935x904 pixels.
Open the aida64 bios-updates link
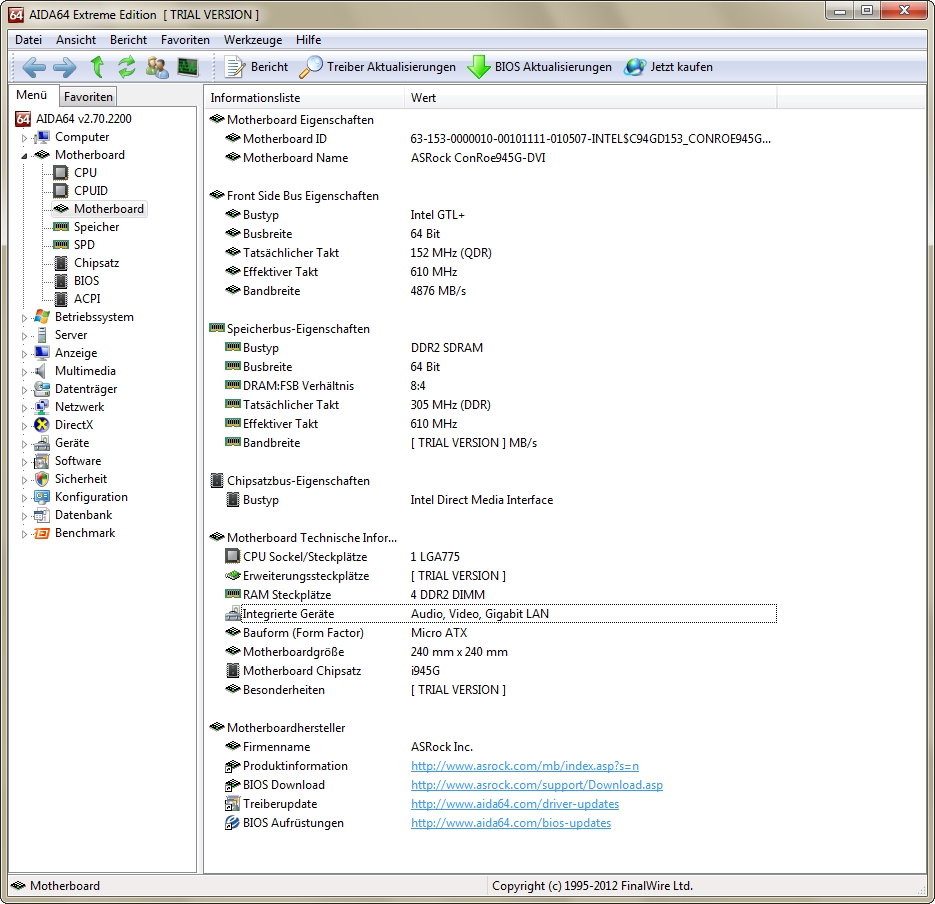click(x=510, y=823)
